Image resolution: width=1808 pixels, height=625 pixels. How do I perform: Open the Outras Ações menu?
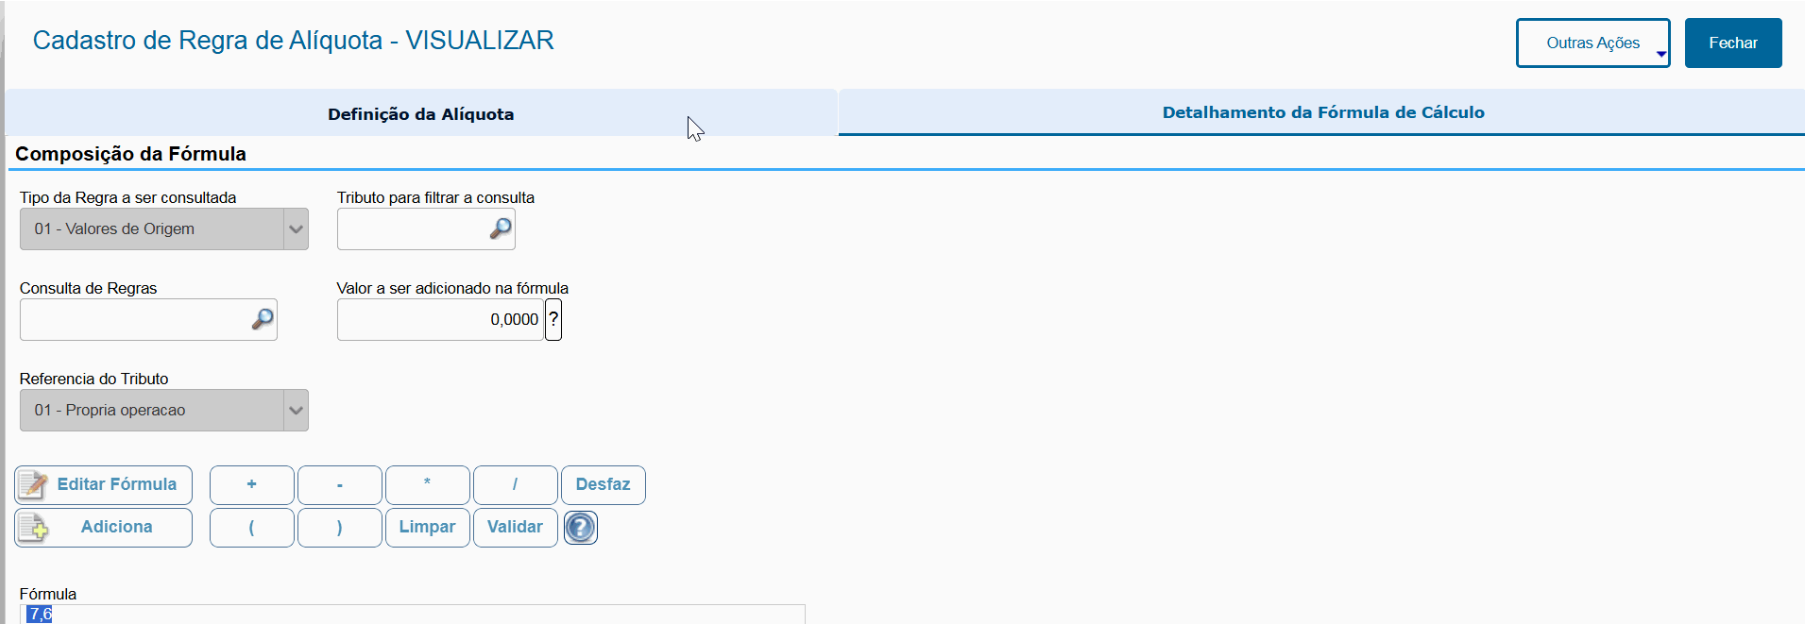(x=1592, y=43)
